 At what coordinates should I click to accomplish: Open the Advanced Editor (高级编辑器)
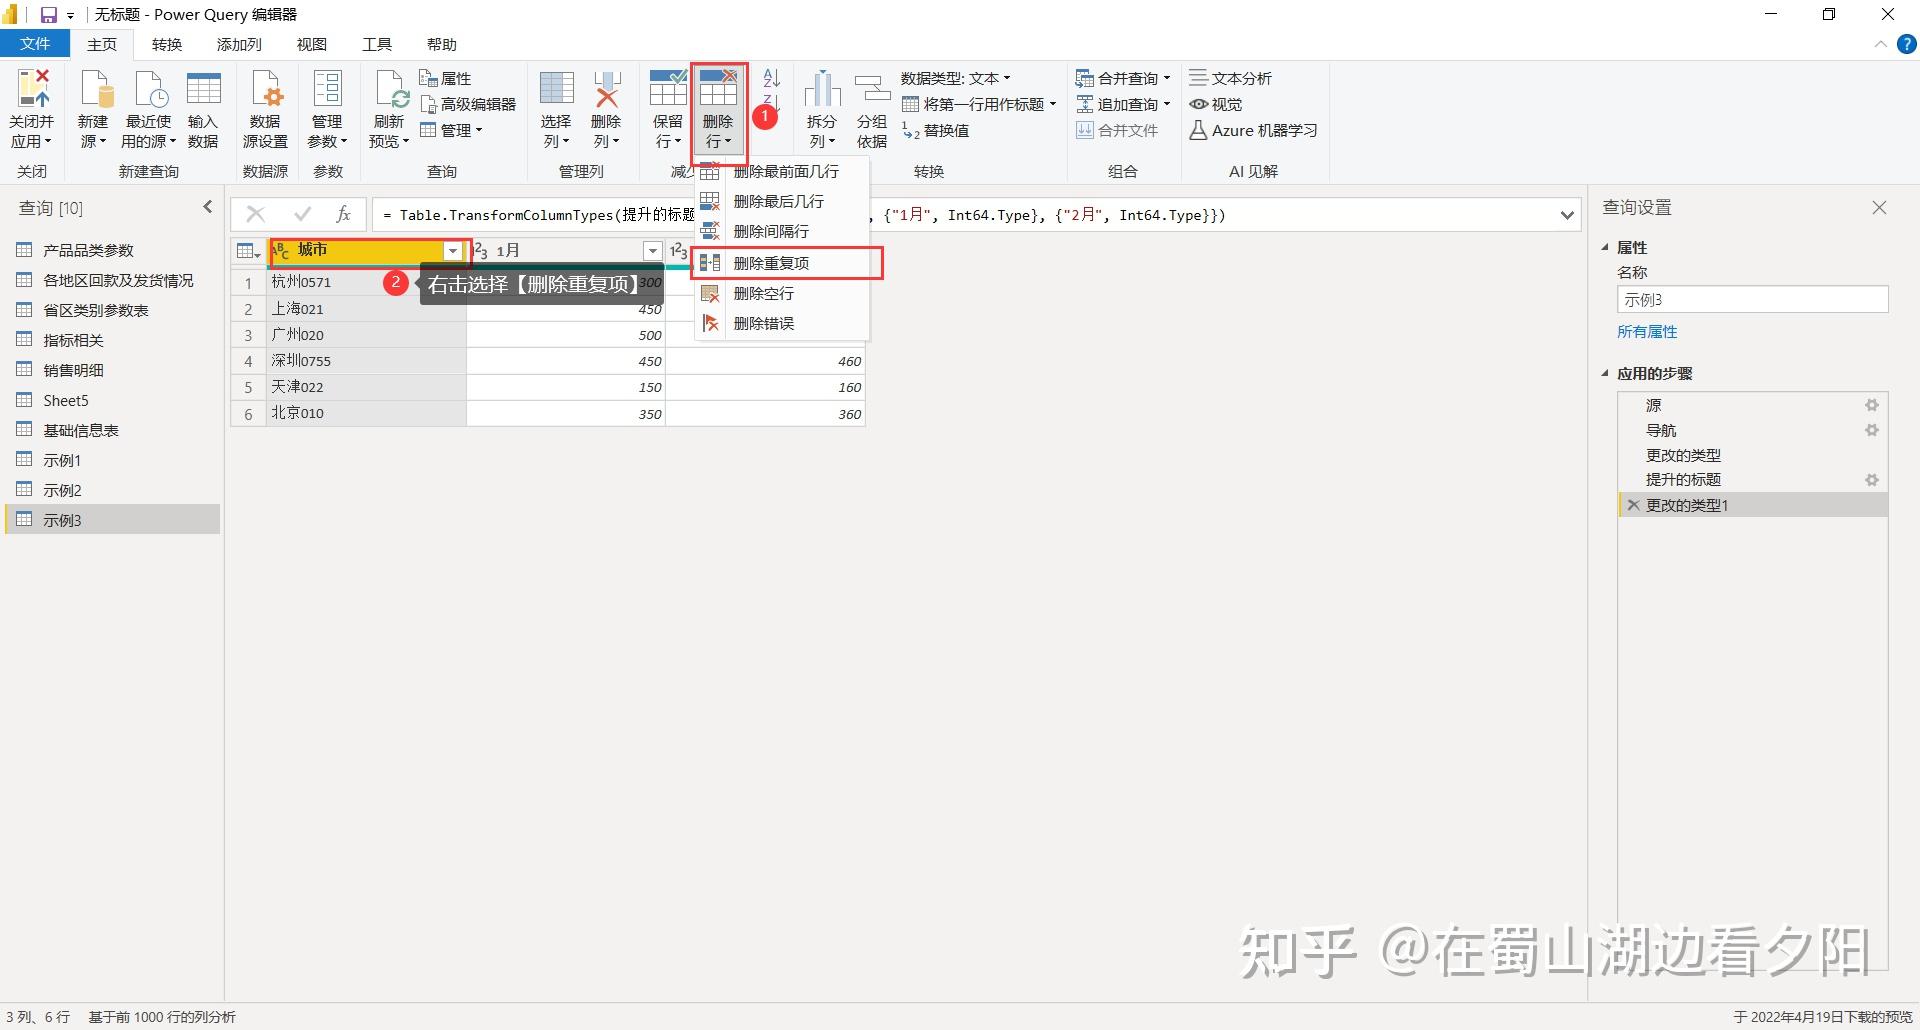468,104
